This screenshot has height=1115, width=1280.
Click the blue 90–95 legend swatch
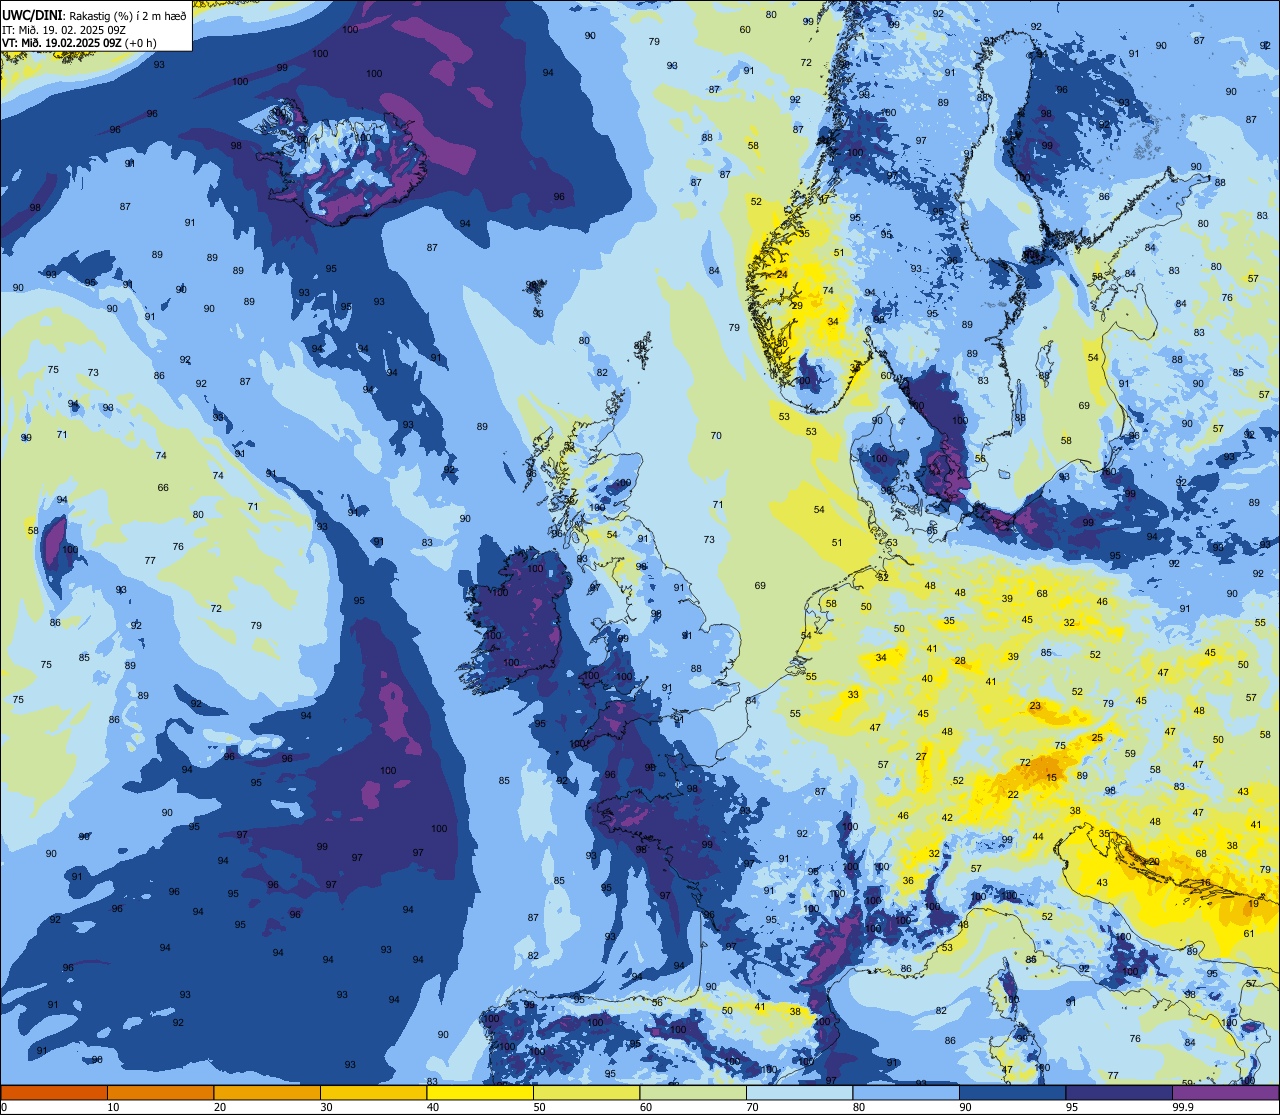coord(1012,1092)
